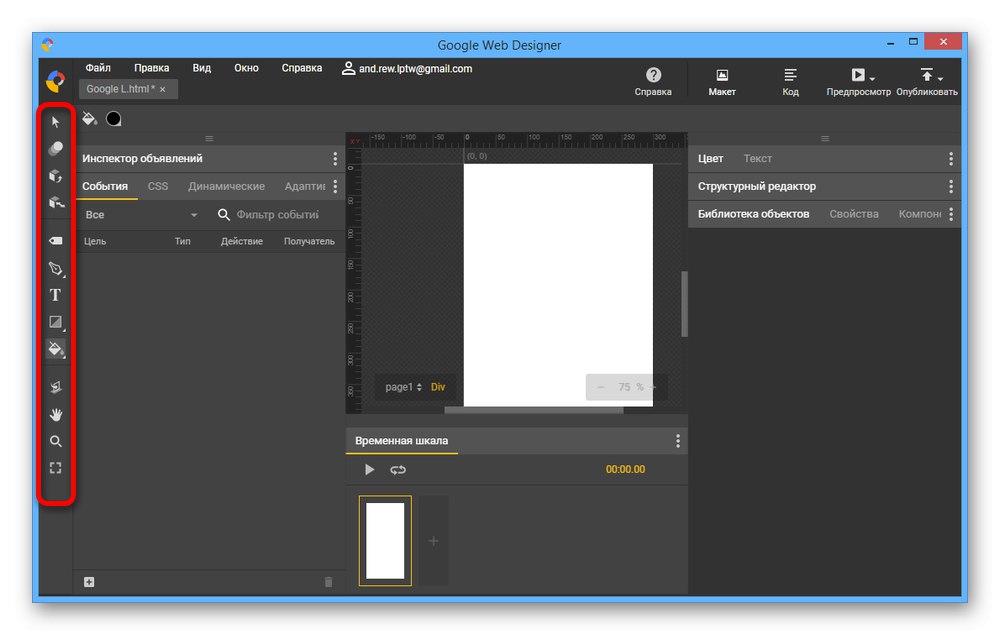The width and height of the screenshot is (1000, 635).
Task: Open the Опубликовать dropdown arrow
Action: tap(941, 78)
